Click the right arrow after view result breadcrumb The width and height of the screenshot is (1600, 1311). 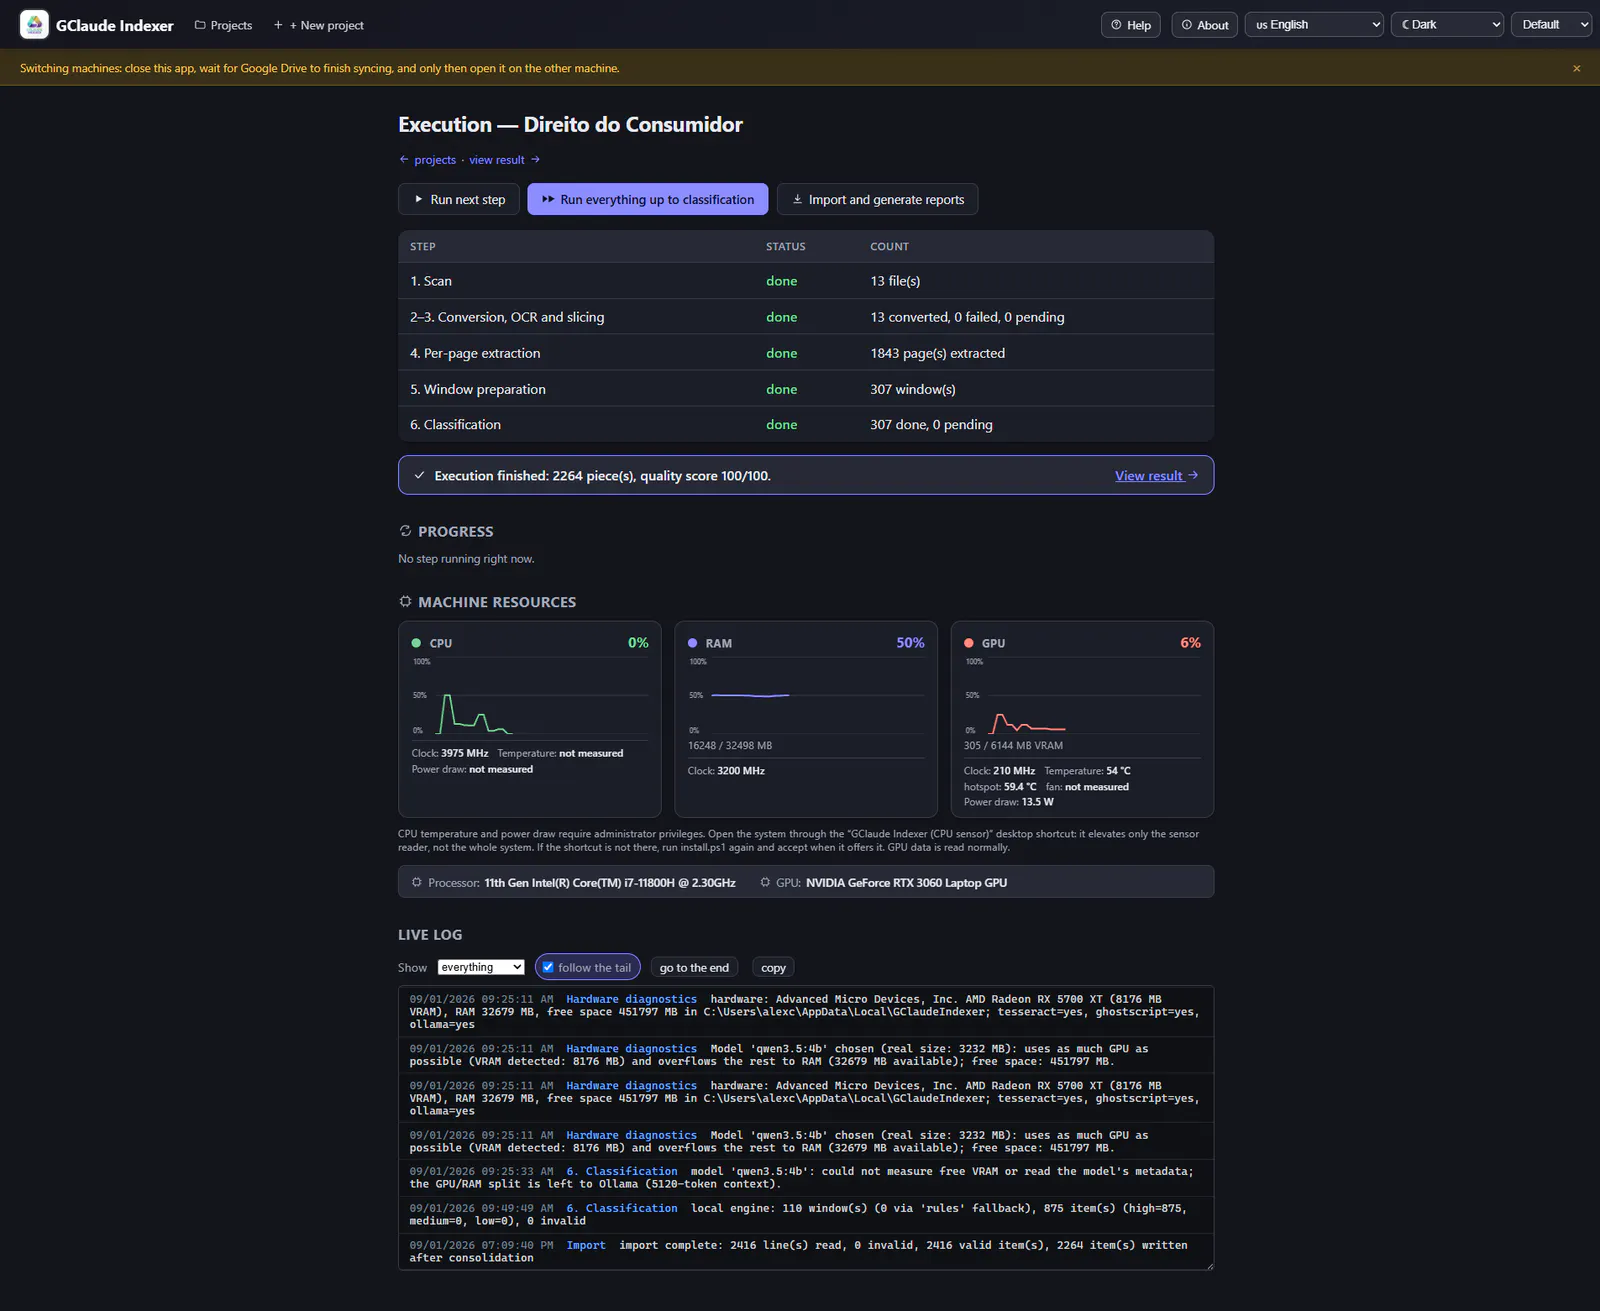[x=535, y=159]
